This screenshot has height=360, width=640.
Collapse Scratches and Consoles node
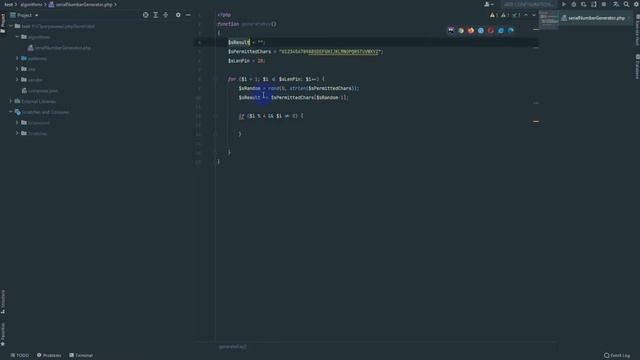tap(11, 111)
